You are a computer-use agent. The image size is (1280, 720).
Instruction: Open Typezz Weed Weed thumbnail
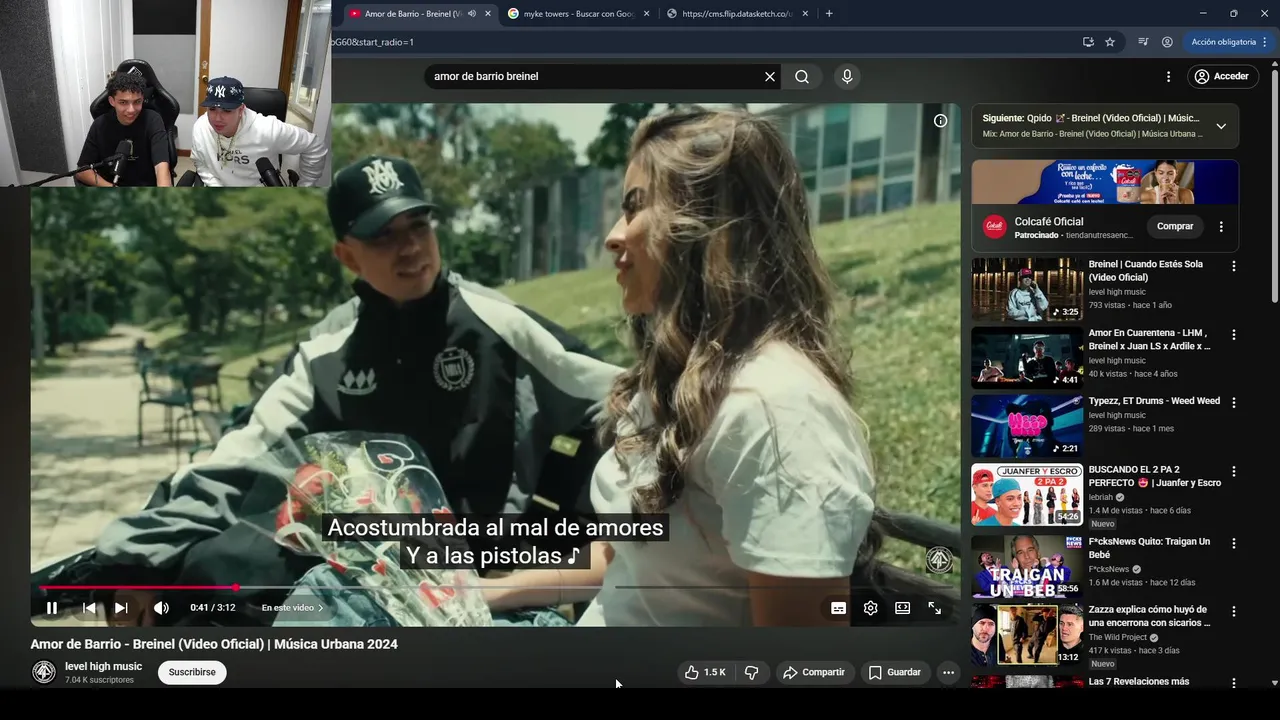click(1027, 425)
